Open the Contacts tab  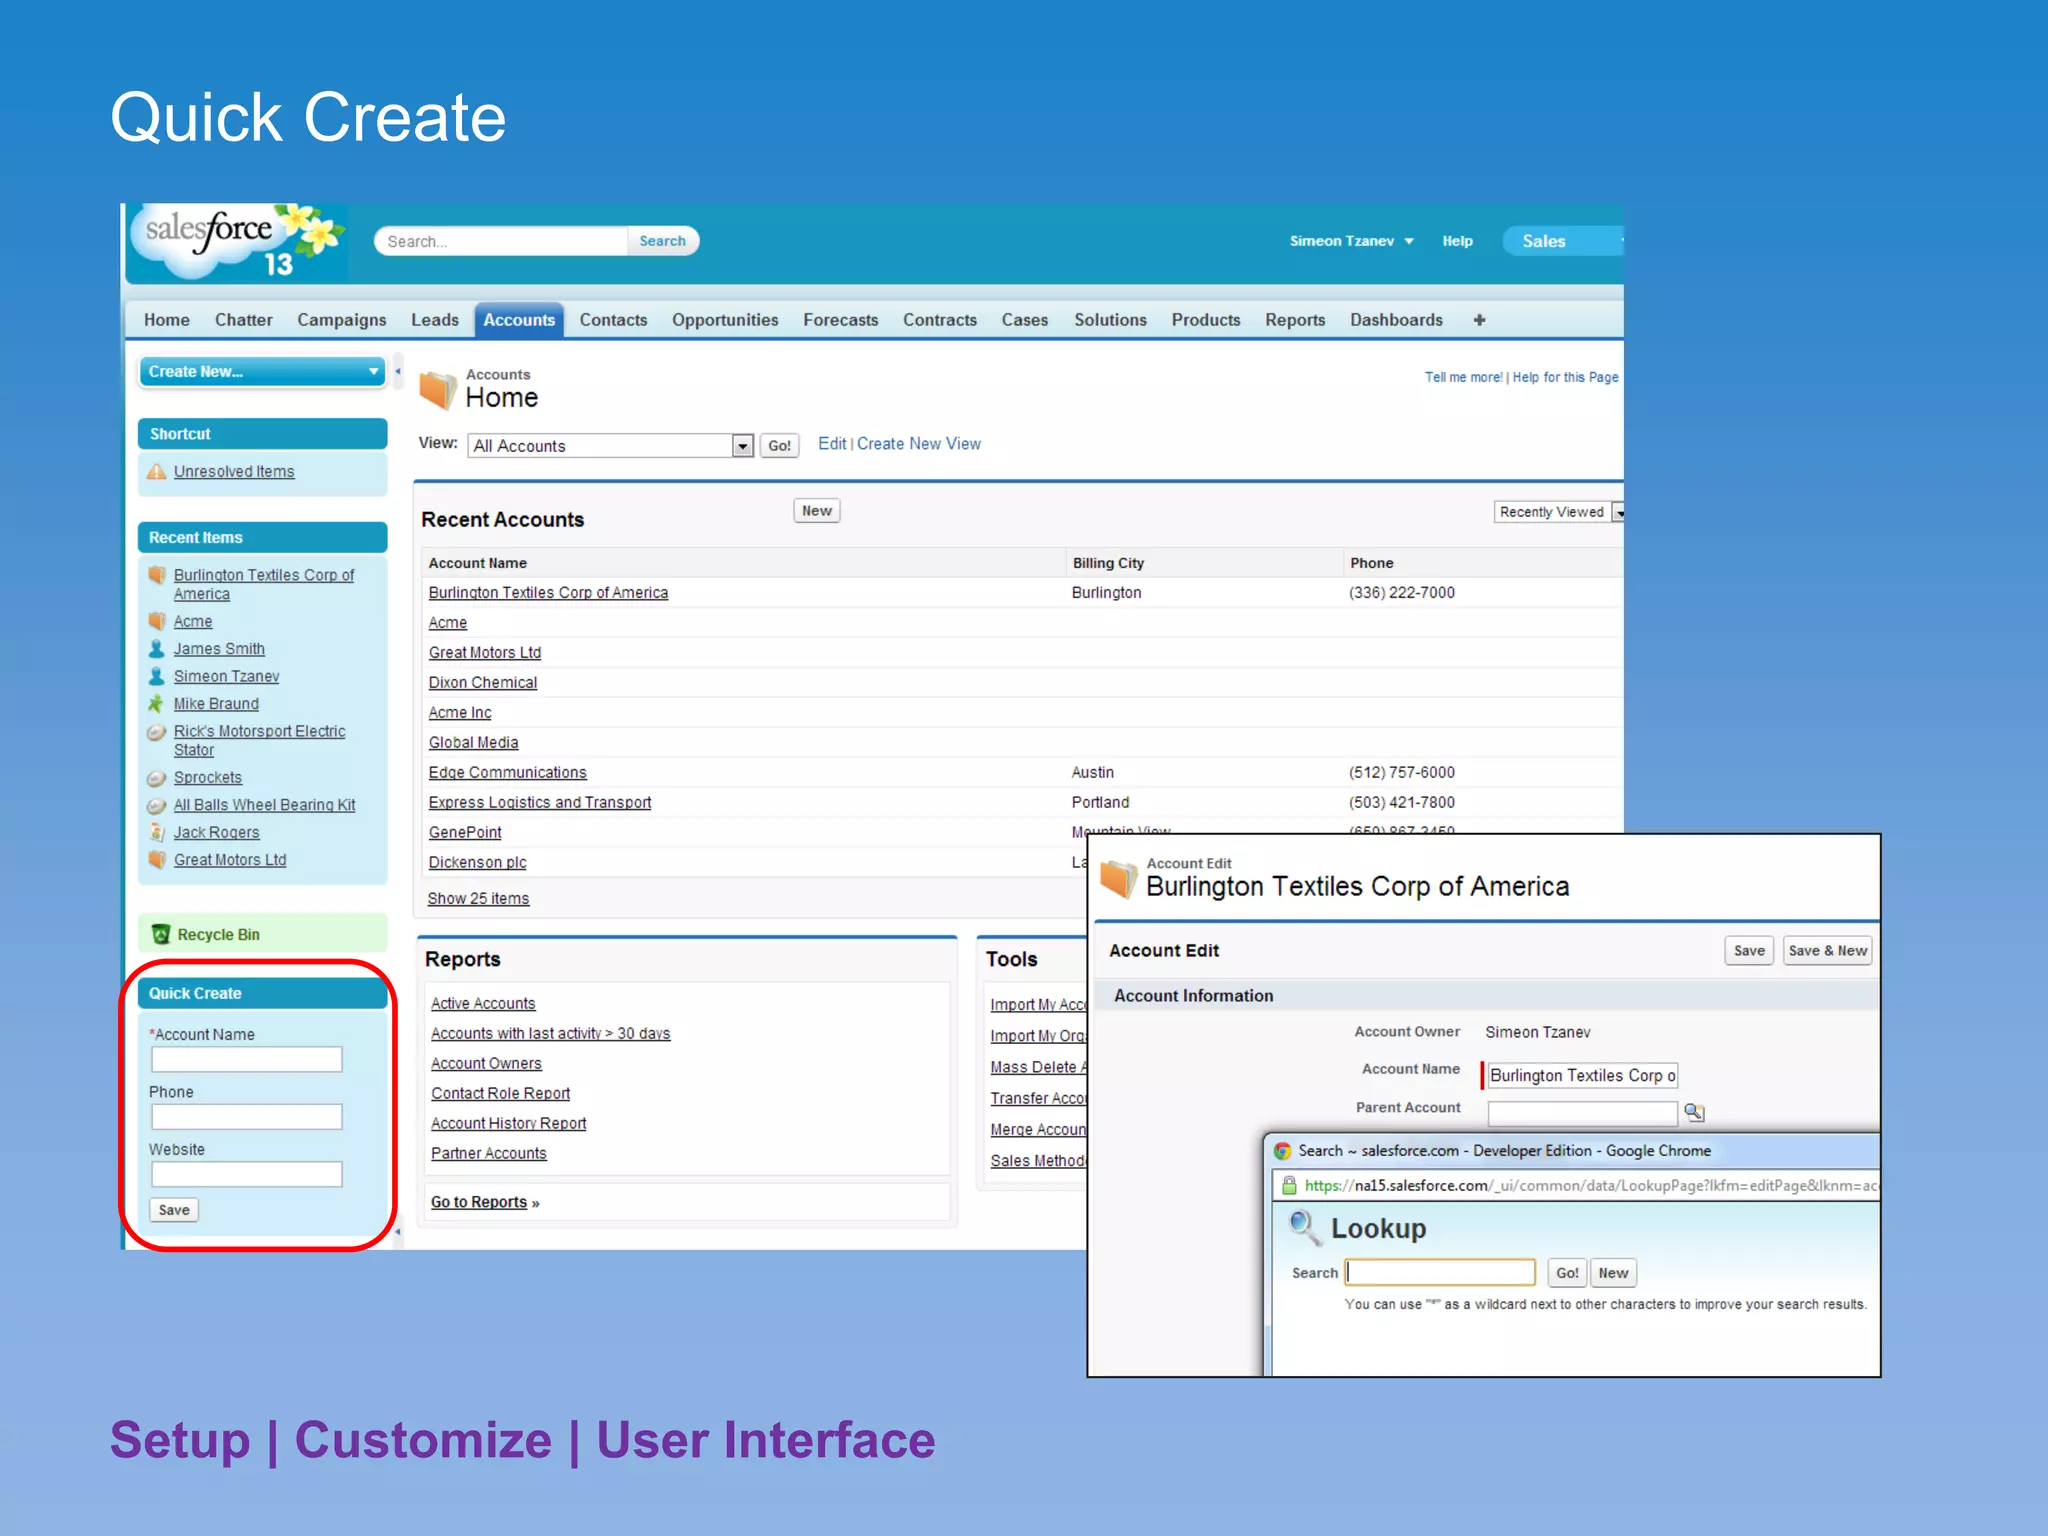pyautogui.click(x=613, y=320)
